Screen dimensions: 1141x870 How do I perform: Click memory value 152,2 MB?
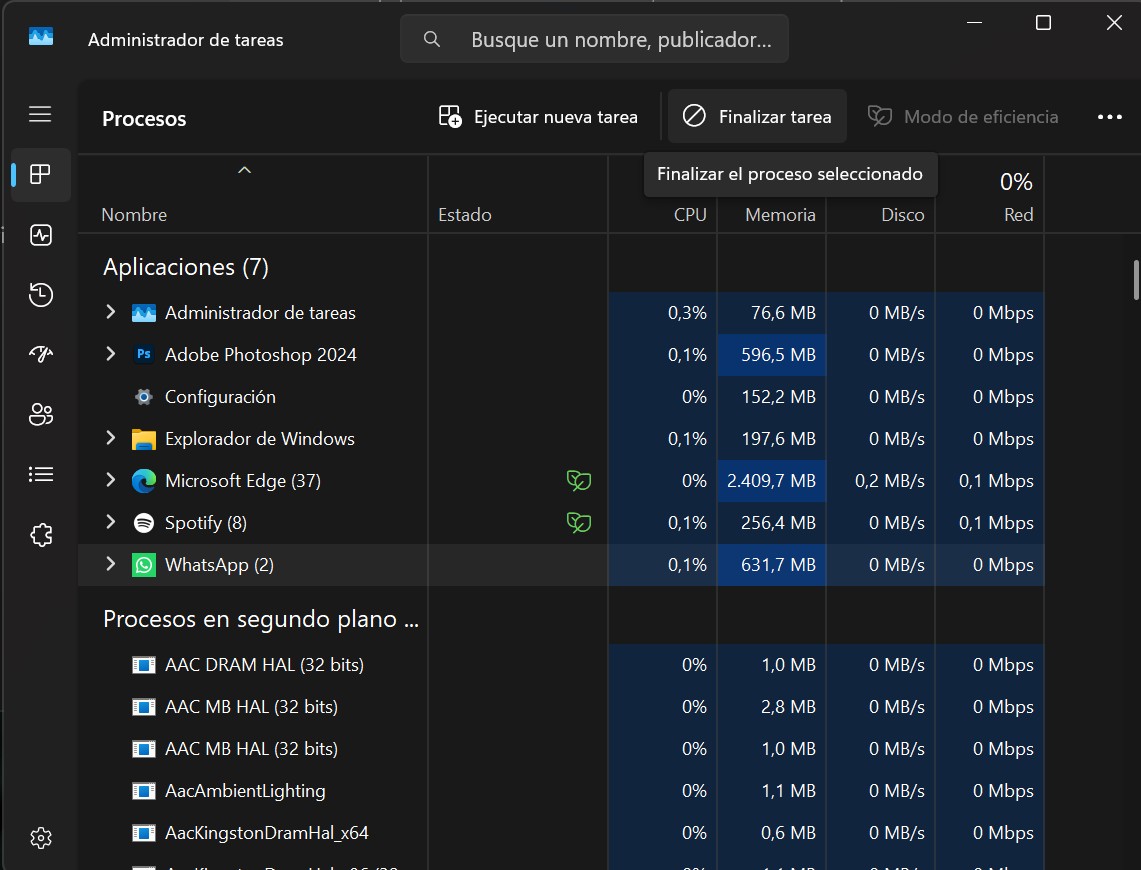coord(778,397)
